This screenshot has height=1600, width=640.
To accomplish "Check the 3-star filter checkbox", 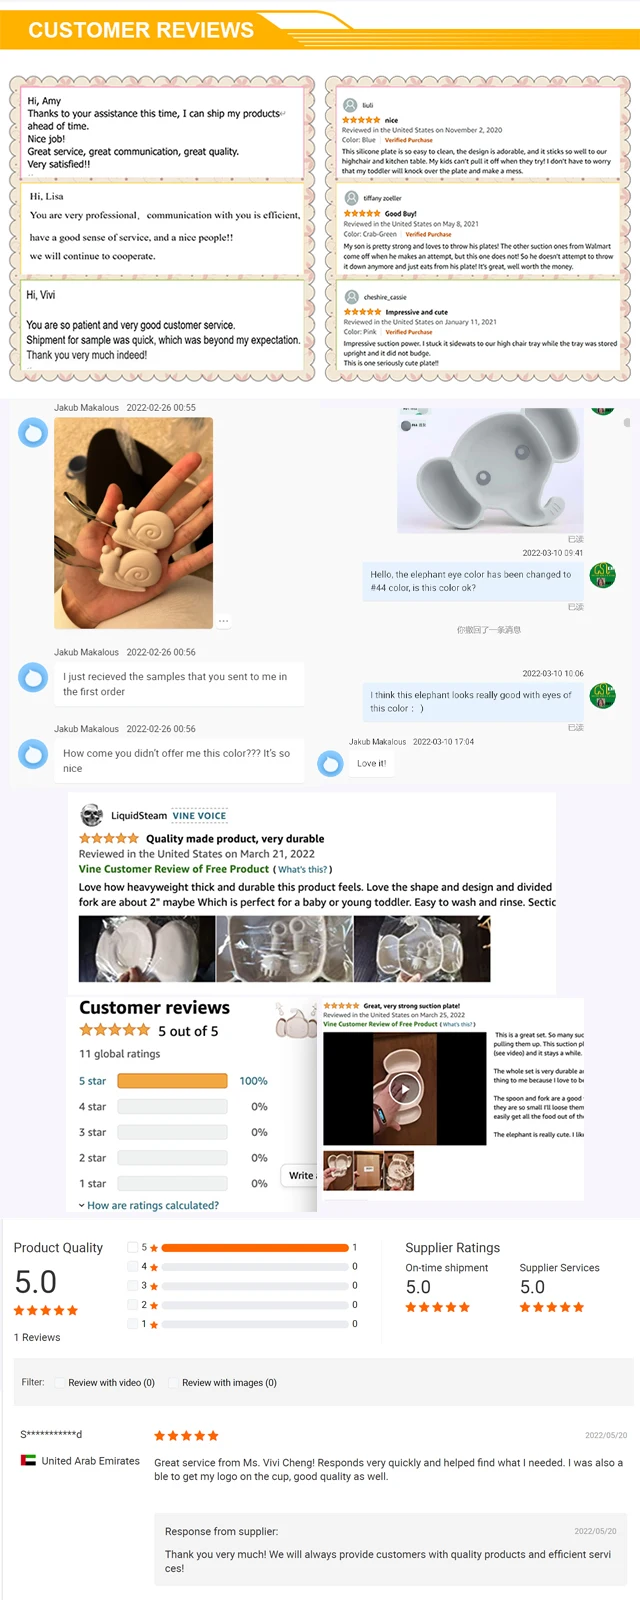I will tap(132, 1285).
